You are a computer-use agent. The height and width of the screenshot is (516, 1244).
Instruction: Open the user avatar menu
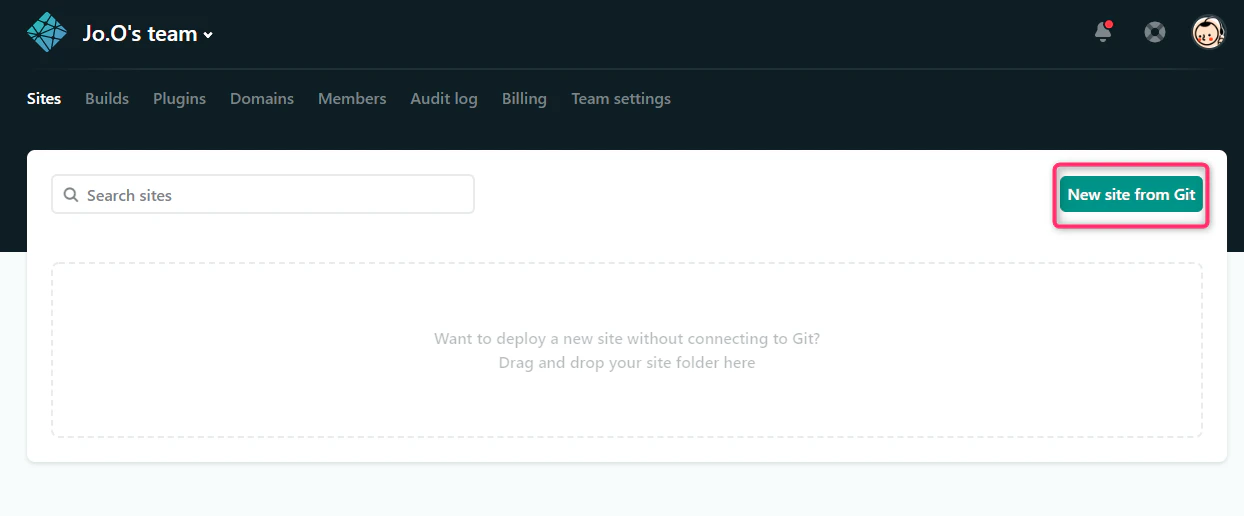pyautogui.click(x=1209, y=32)
